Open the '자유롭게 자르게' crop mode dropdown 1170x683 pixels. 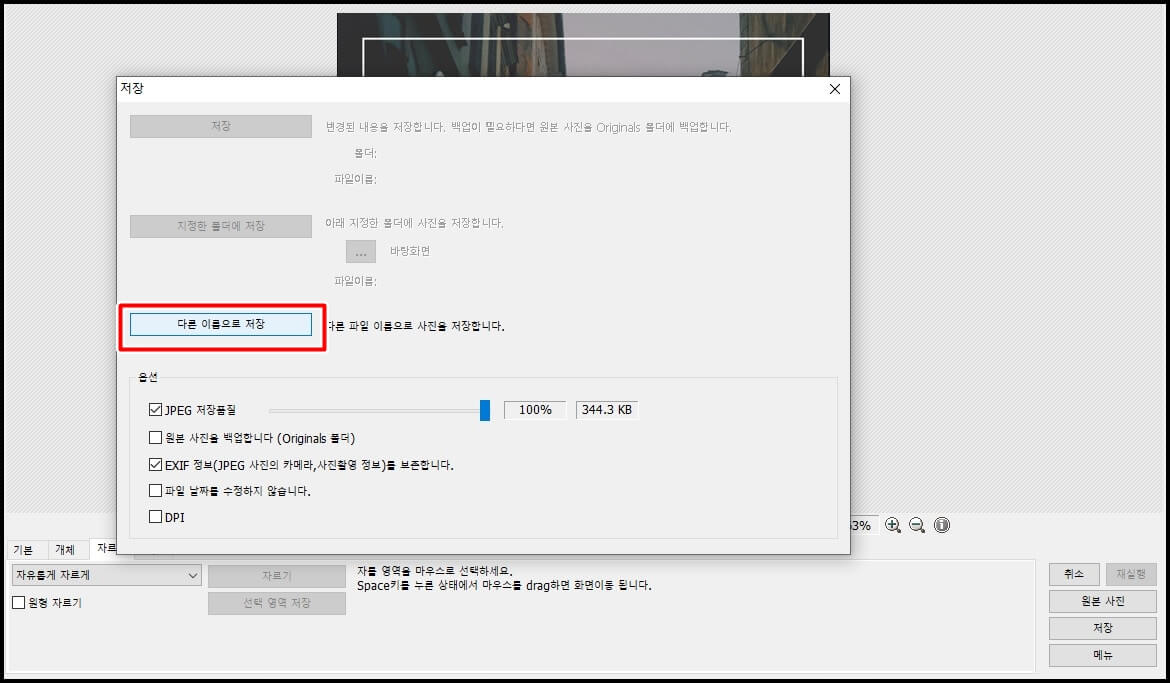click(107, 575)
